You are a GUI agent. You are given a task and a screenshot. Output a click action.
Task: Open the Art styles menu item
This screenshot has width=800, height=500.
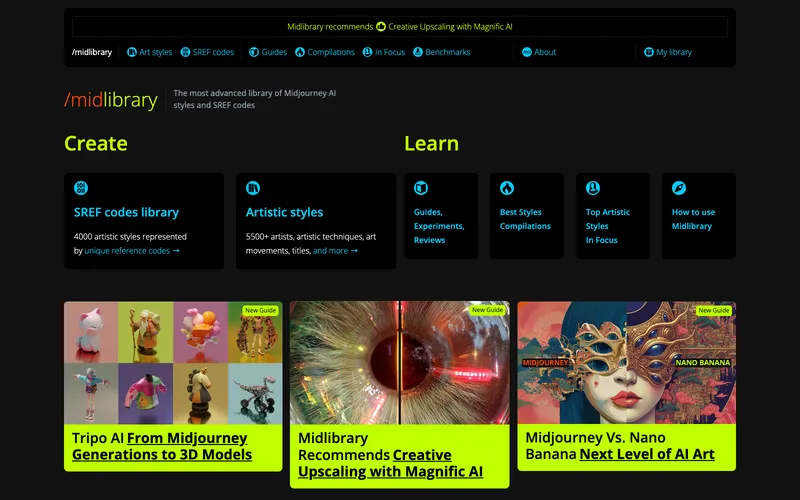click(149, 52)
